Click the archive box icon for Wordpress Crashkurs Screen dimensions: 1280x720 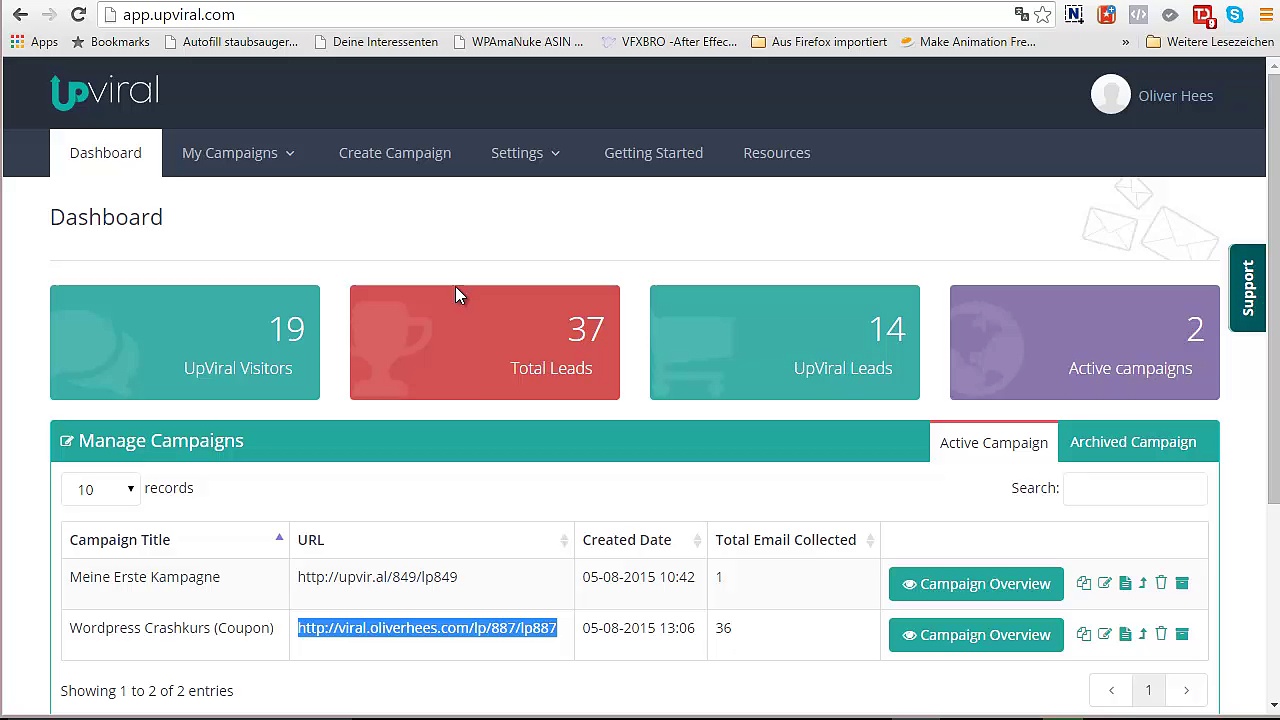pyautogui.click(x=1182, y=634)
